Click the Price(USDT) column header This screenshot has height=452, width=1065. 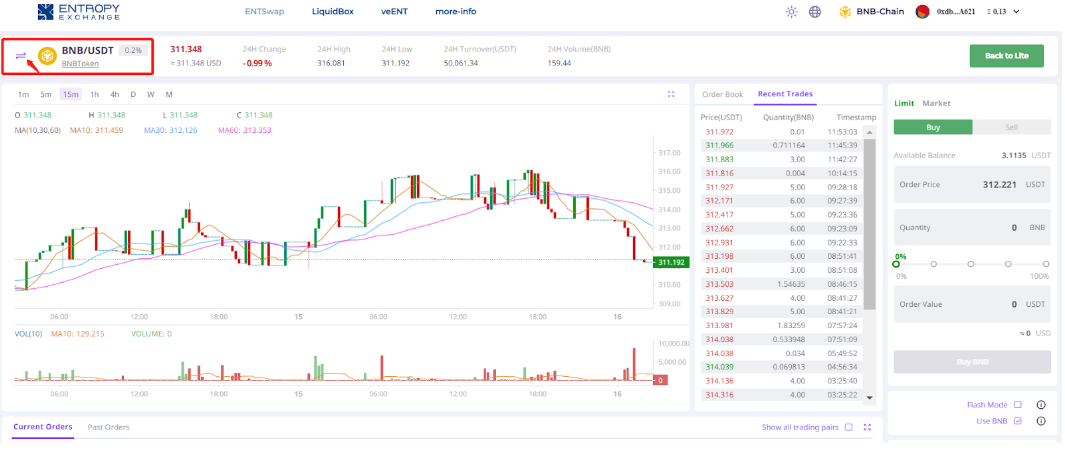(x=722, y=118)
